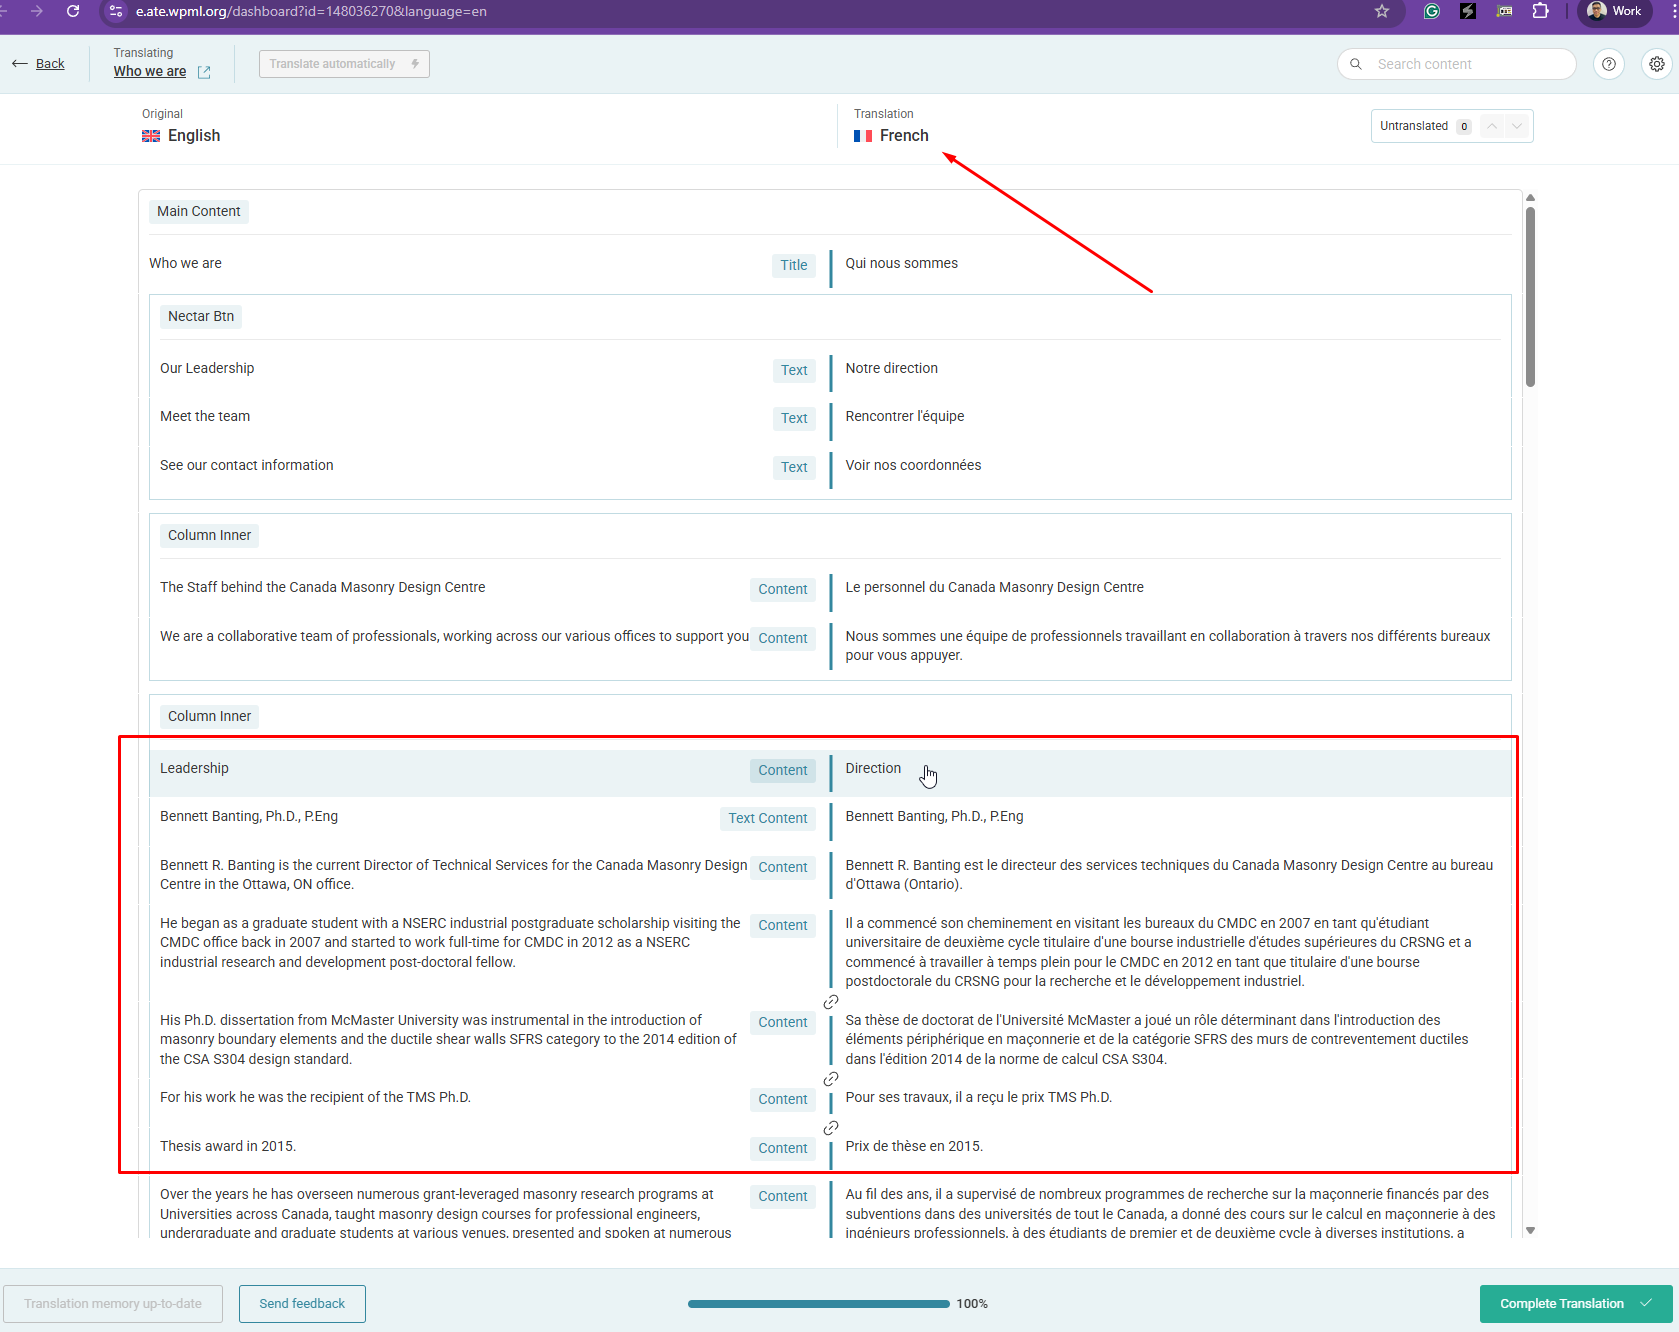Edit the translation 'Rencontrer l'équipe'

click(904, 416)
